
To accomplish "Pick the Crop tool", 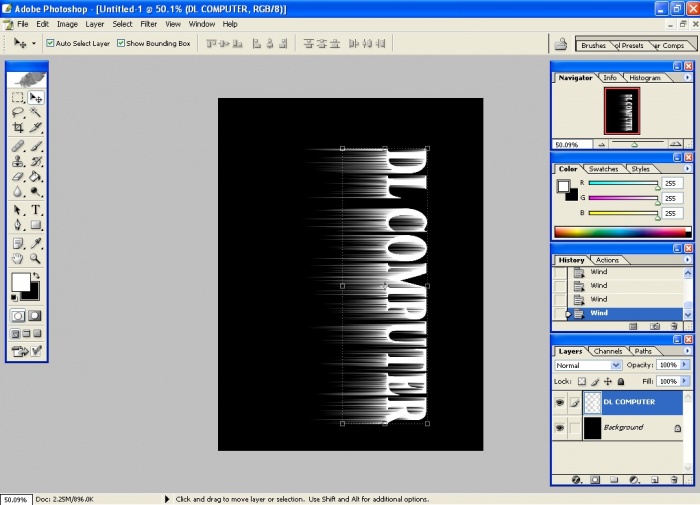I will coord(18,128).
